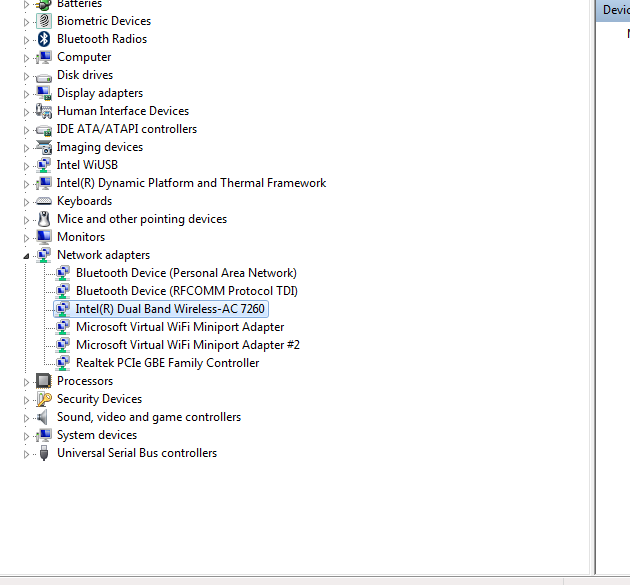This screenshot has height=585, width=630.
Task: Click the Disk drives icon
Action: coord(44,77)
